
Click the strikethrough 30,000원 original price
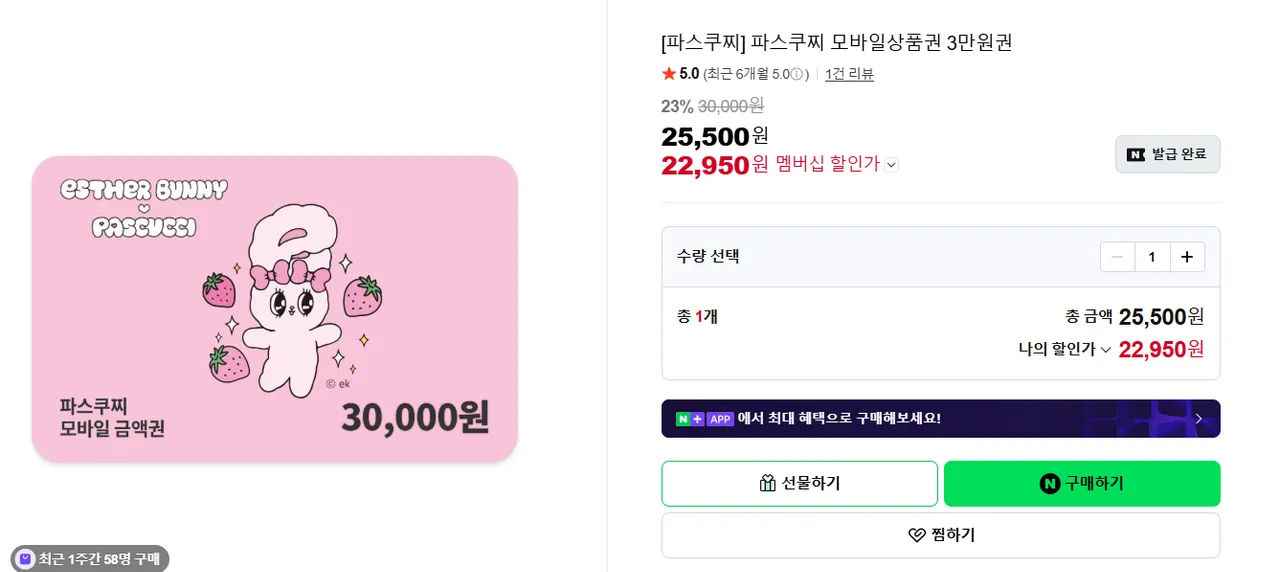click(730, 106)
